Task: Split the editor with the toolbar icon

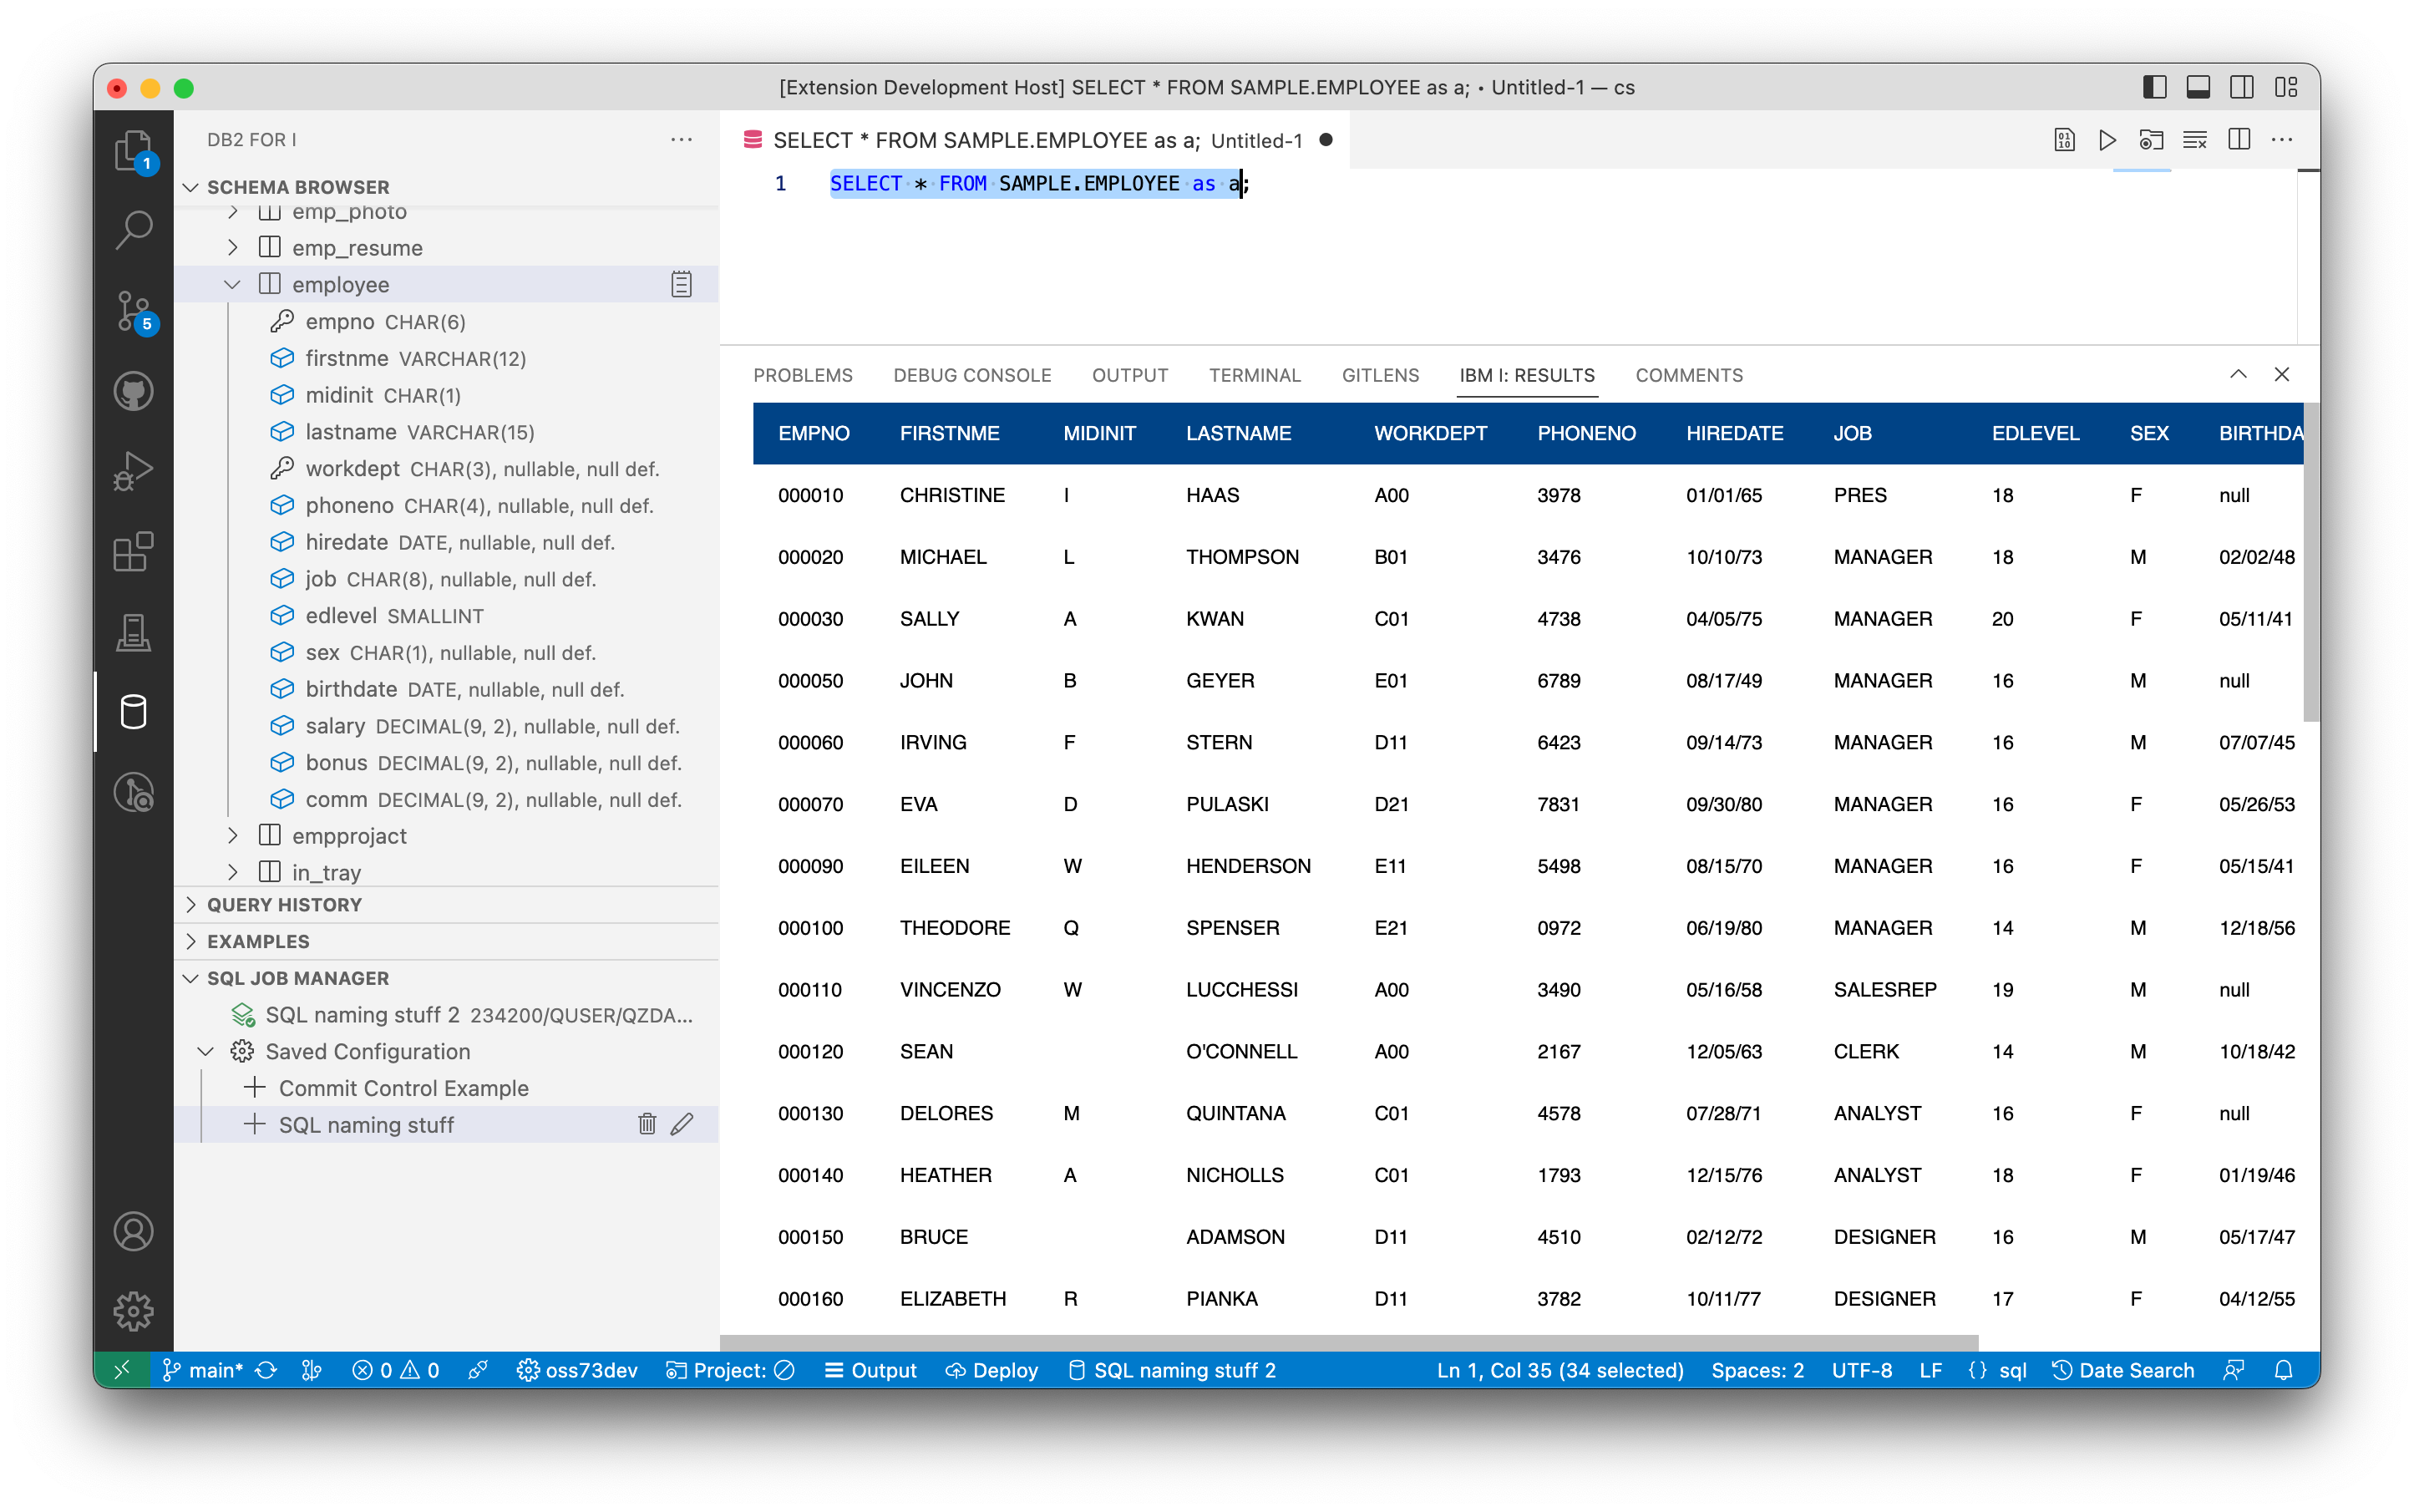Action: (x=2239, y=140)
